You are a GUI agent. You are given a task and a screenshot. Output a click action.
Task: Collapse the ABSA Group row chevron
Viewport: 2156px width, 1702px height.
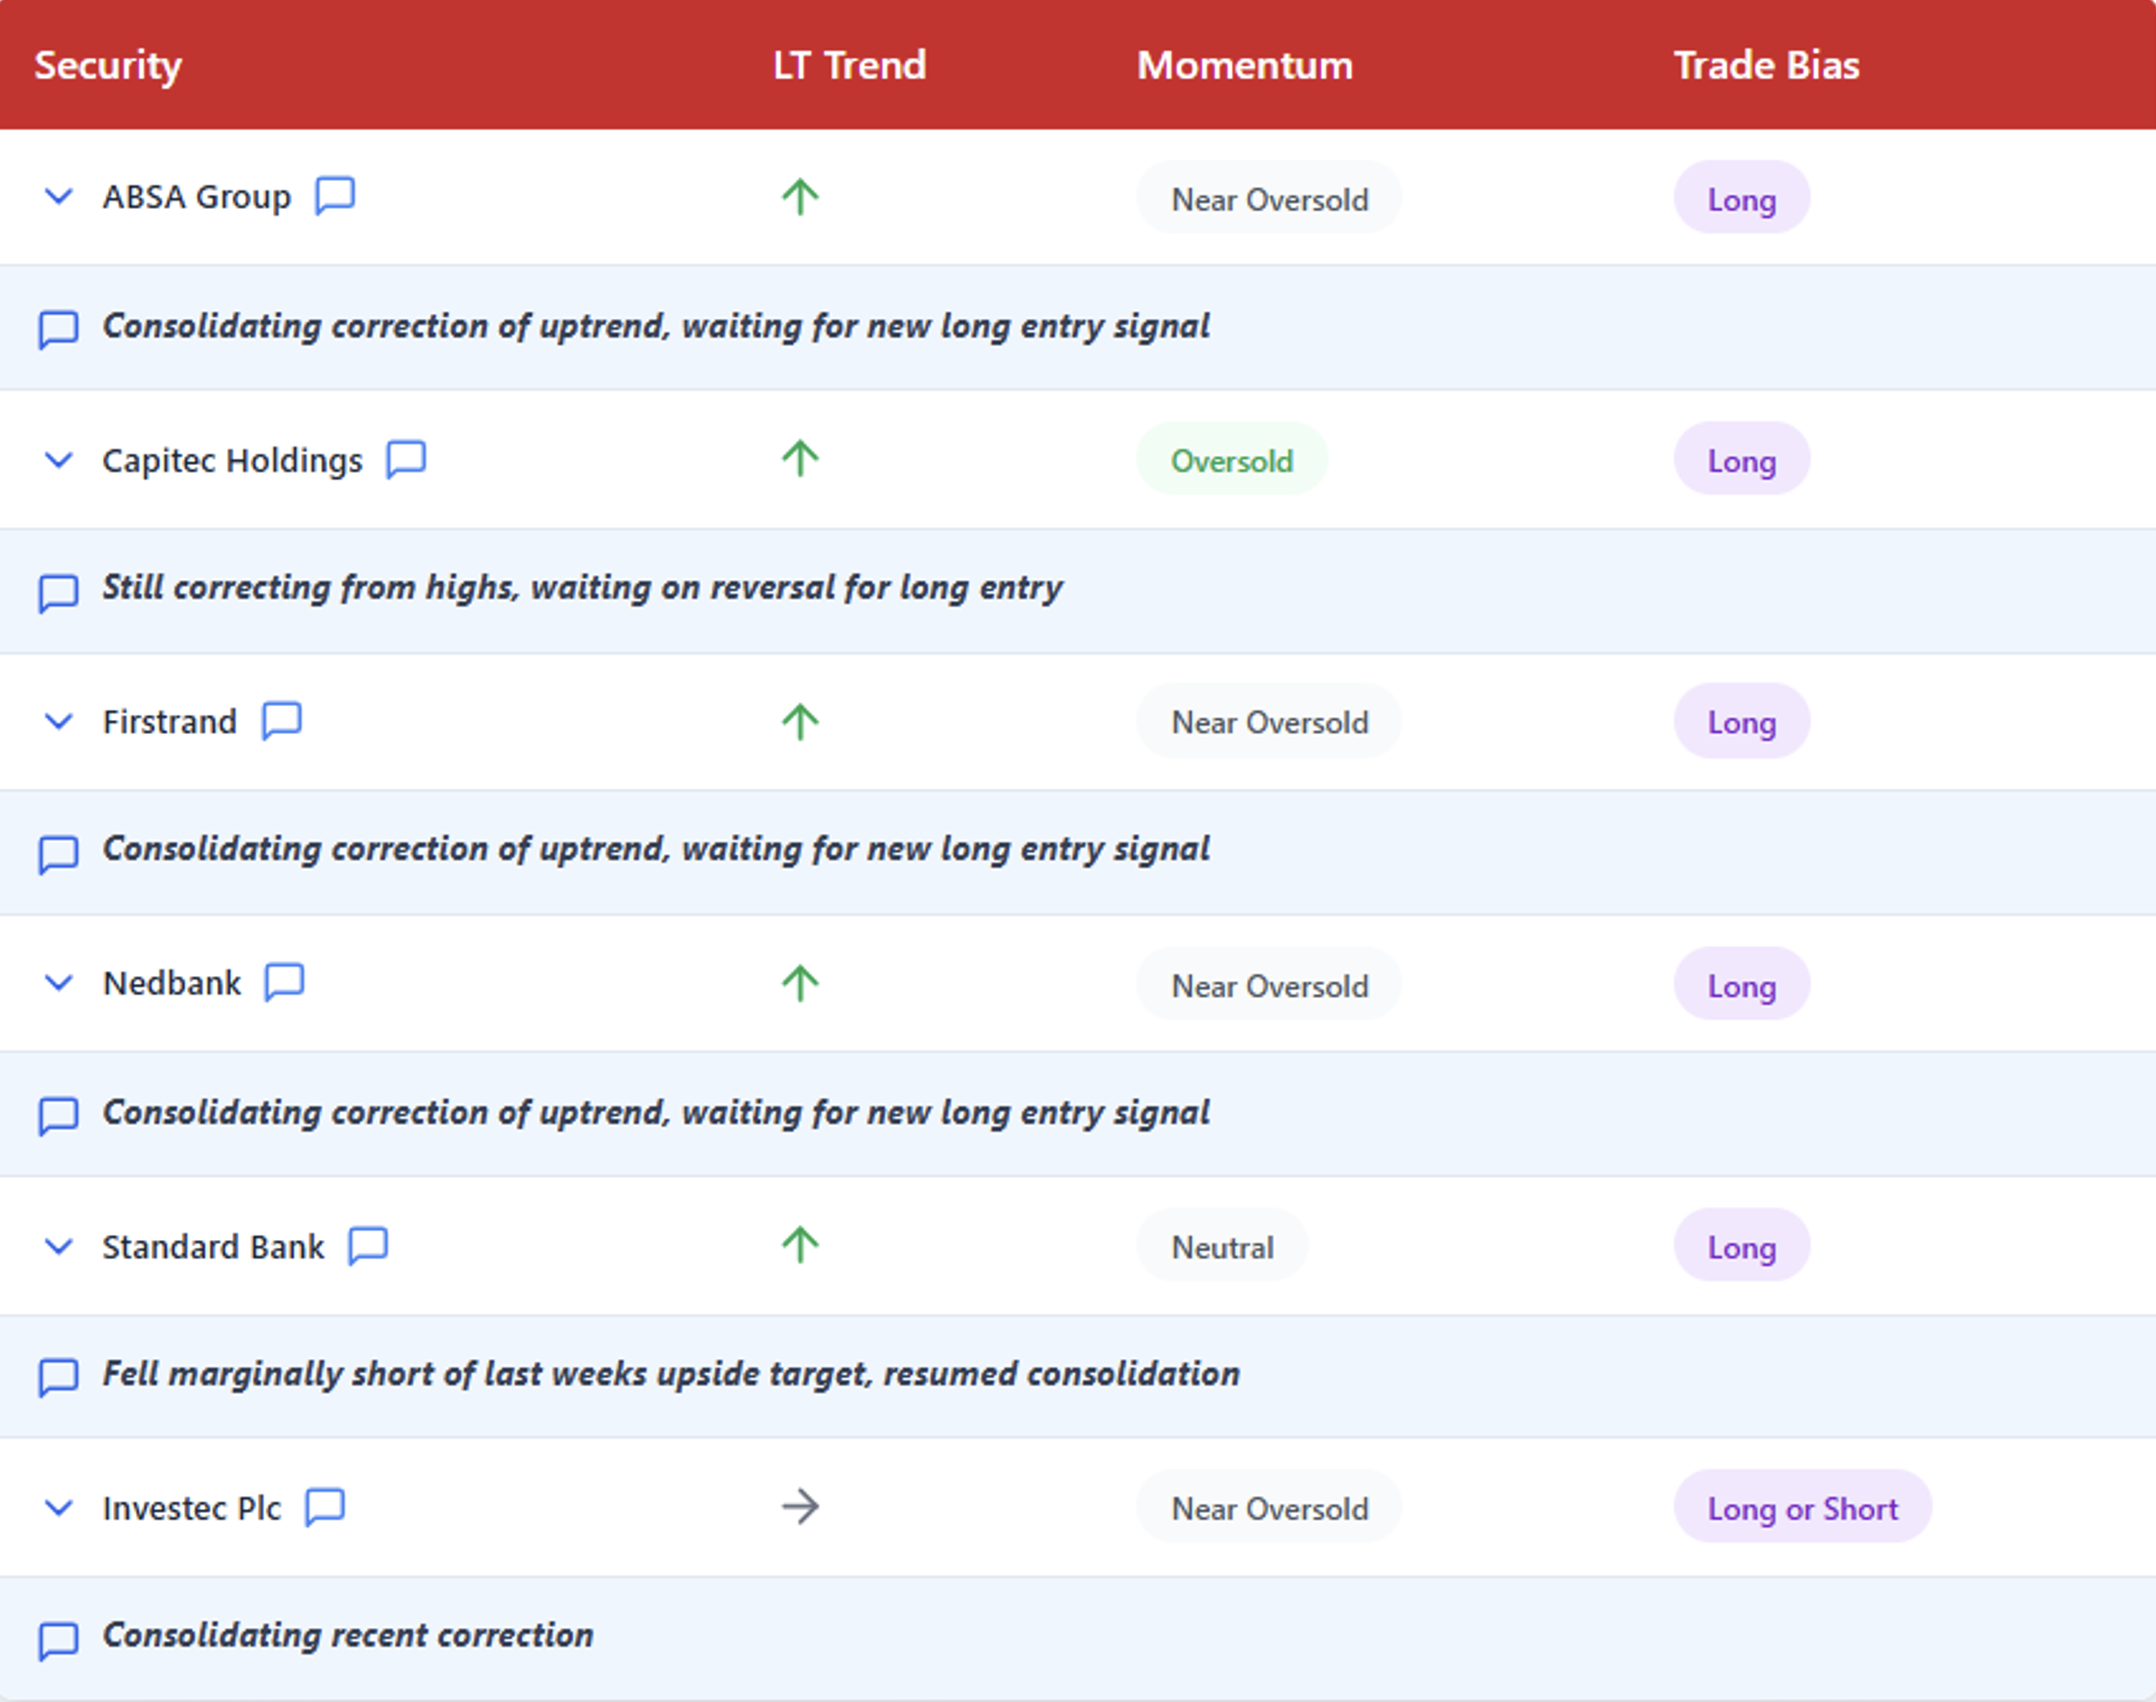[x=59, y=197]
